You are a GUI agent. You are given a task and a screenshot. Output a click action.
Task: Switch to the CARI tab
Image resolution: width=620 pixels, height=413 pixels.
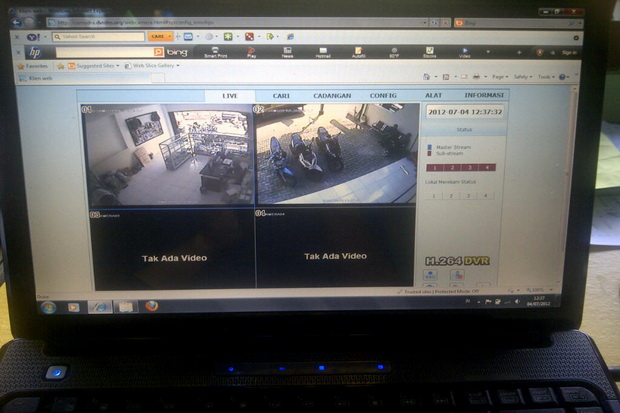(x=281, y=96)
